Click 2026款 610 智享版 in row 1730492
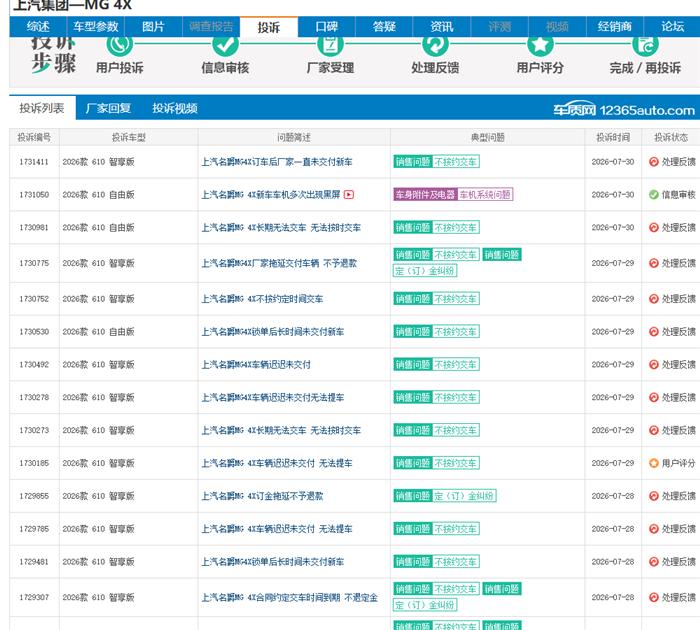 pyautogui.click(x=98, y=364)
